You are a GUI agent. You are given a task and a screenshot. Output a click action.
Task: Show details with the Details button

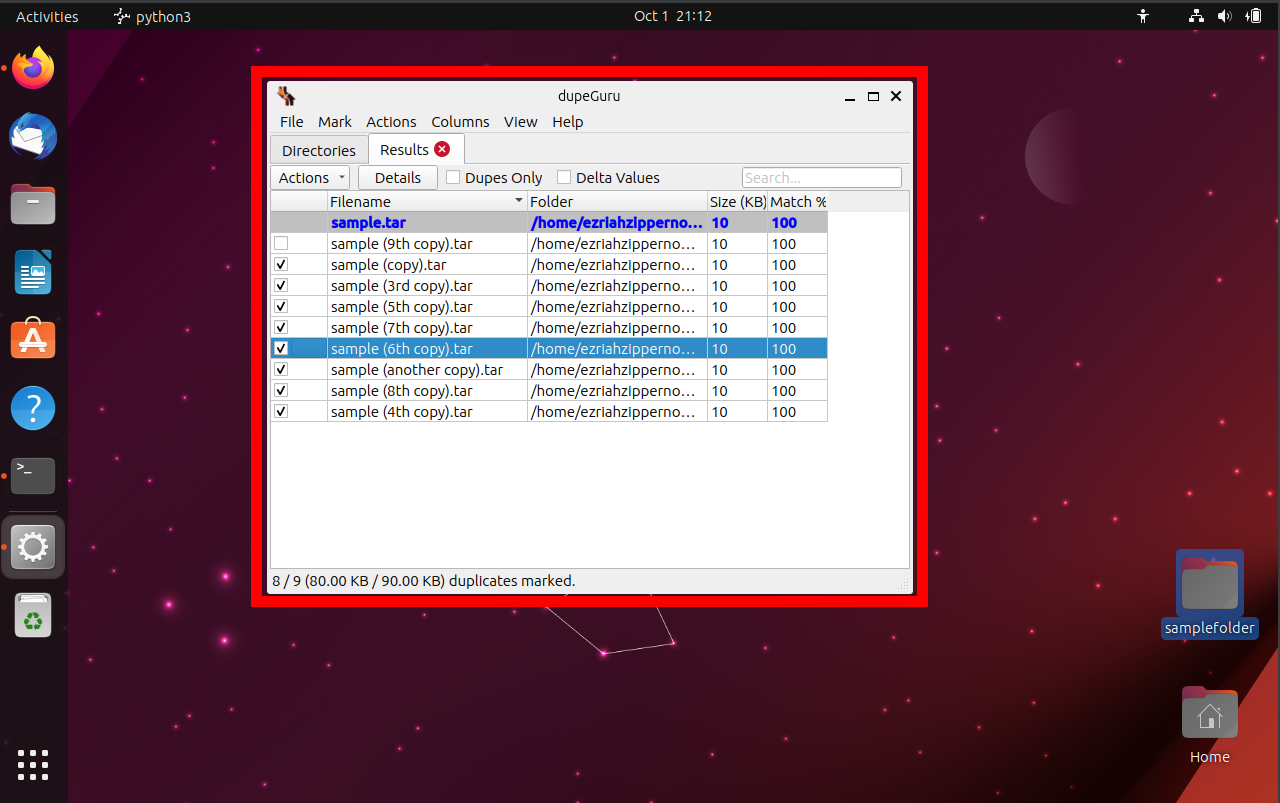397,177
